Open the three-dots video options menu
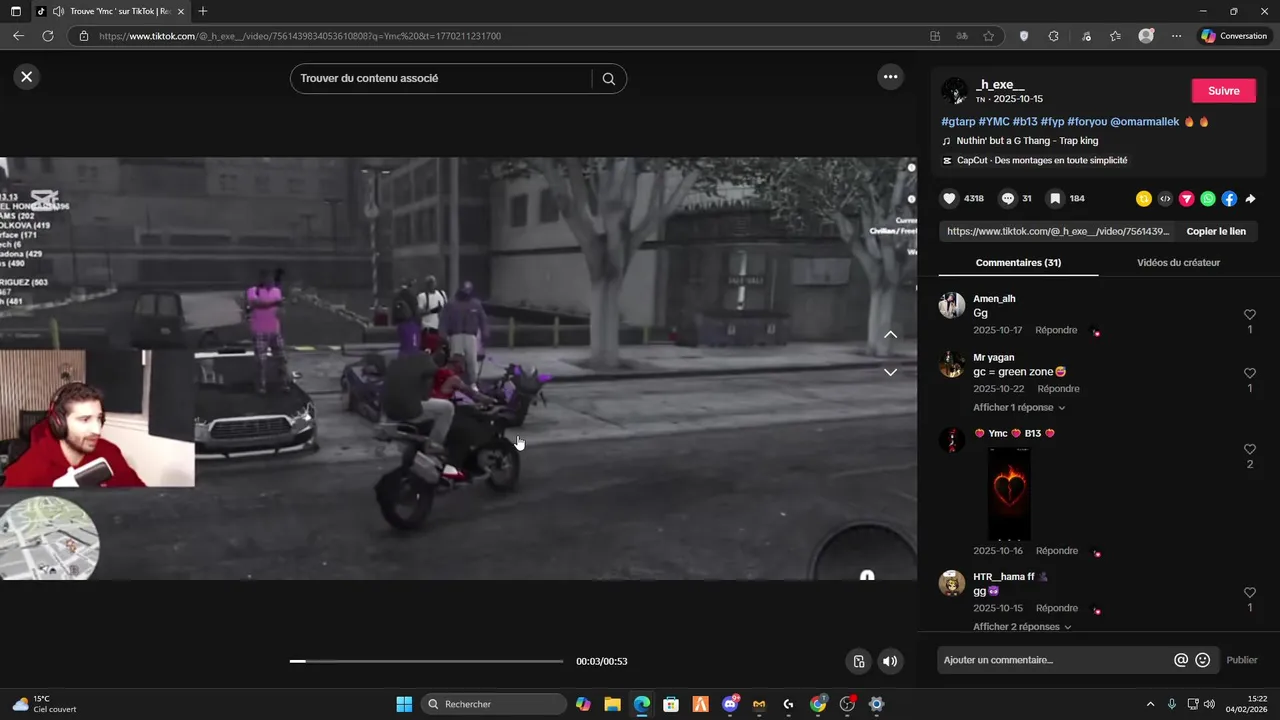 [890, 77]
